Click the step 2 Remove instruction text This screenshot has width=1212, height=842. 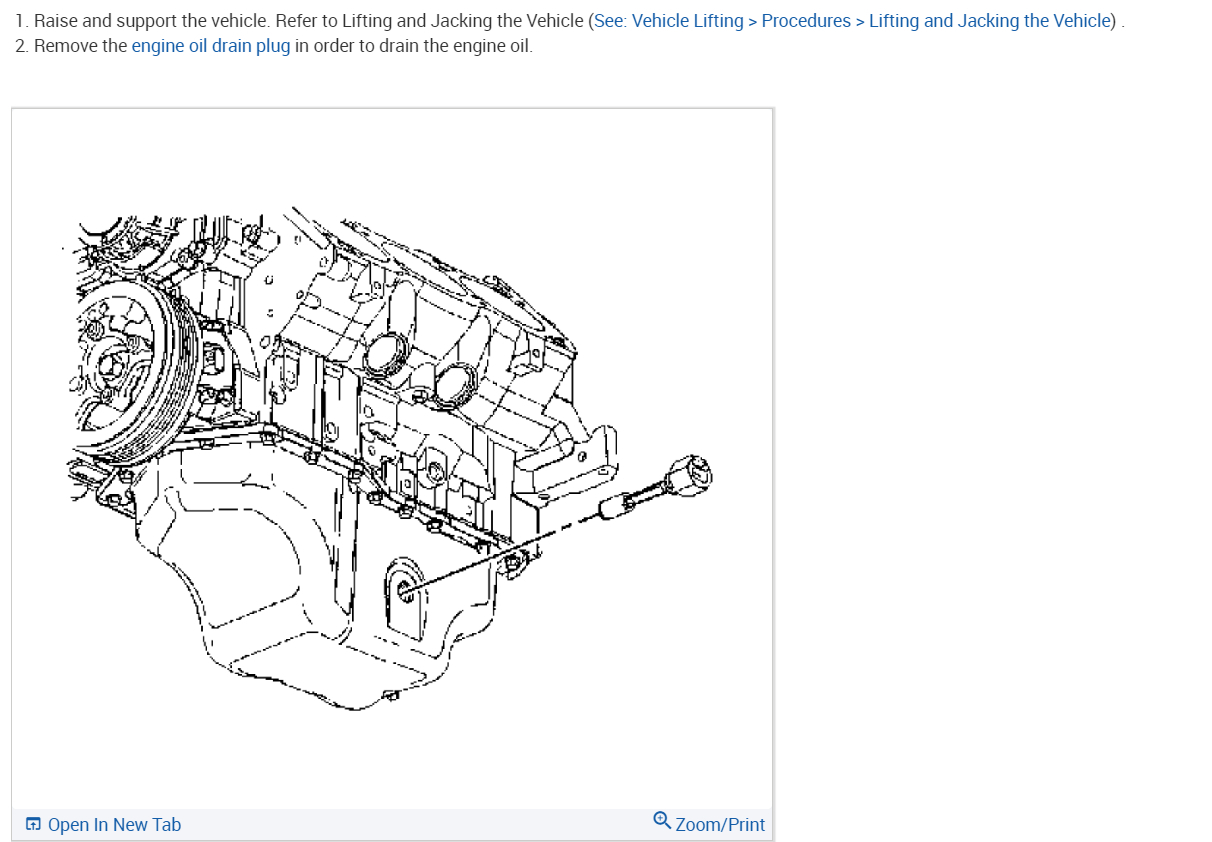[x=274, y=47]
